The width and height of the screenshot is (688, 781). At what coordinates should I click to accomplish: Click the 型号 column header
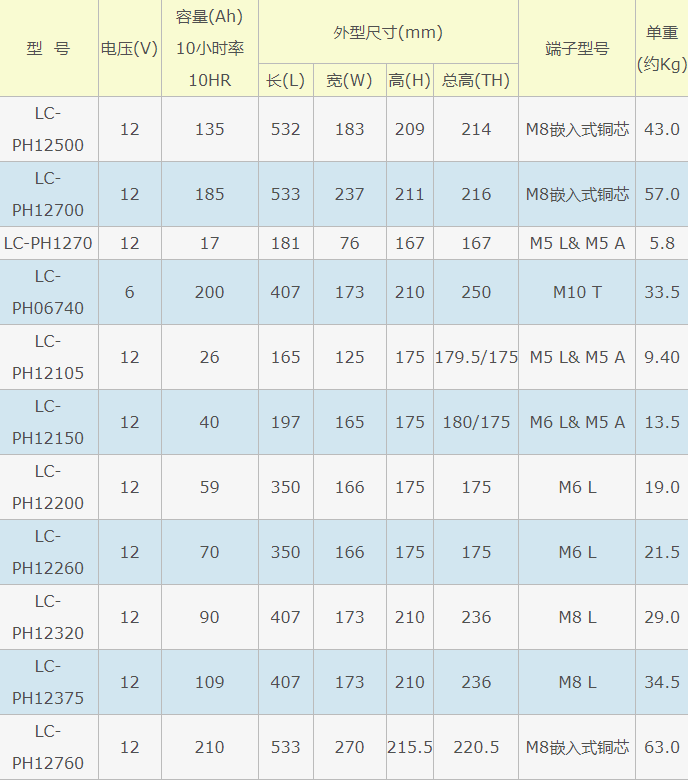click(x=48, y=48)
